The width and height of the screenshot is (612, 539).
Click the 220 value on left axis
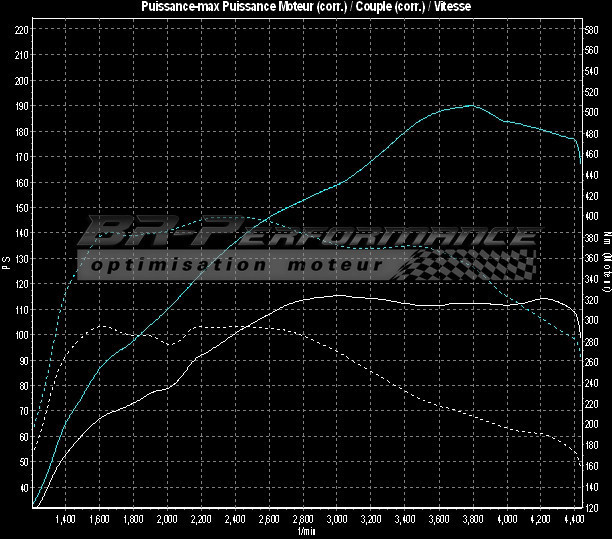pyautogui.click(x=21, y=30)
